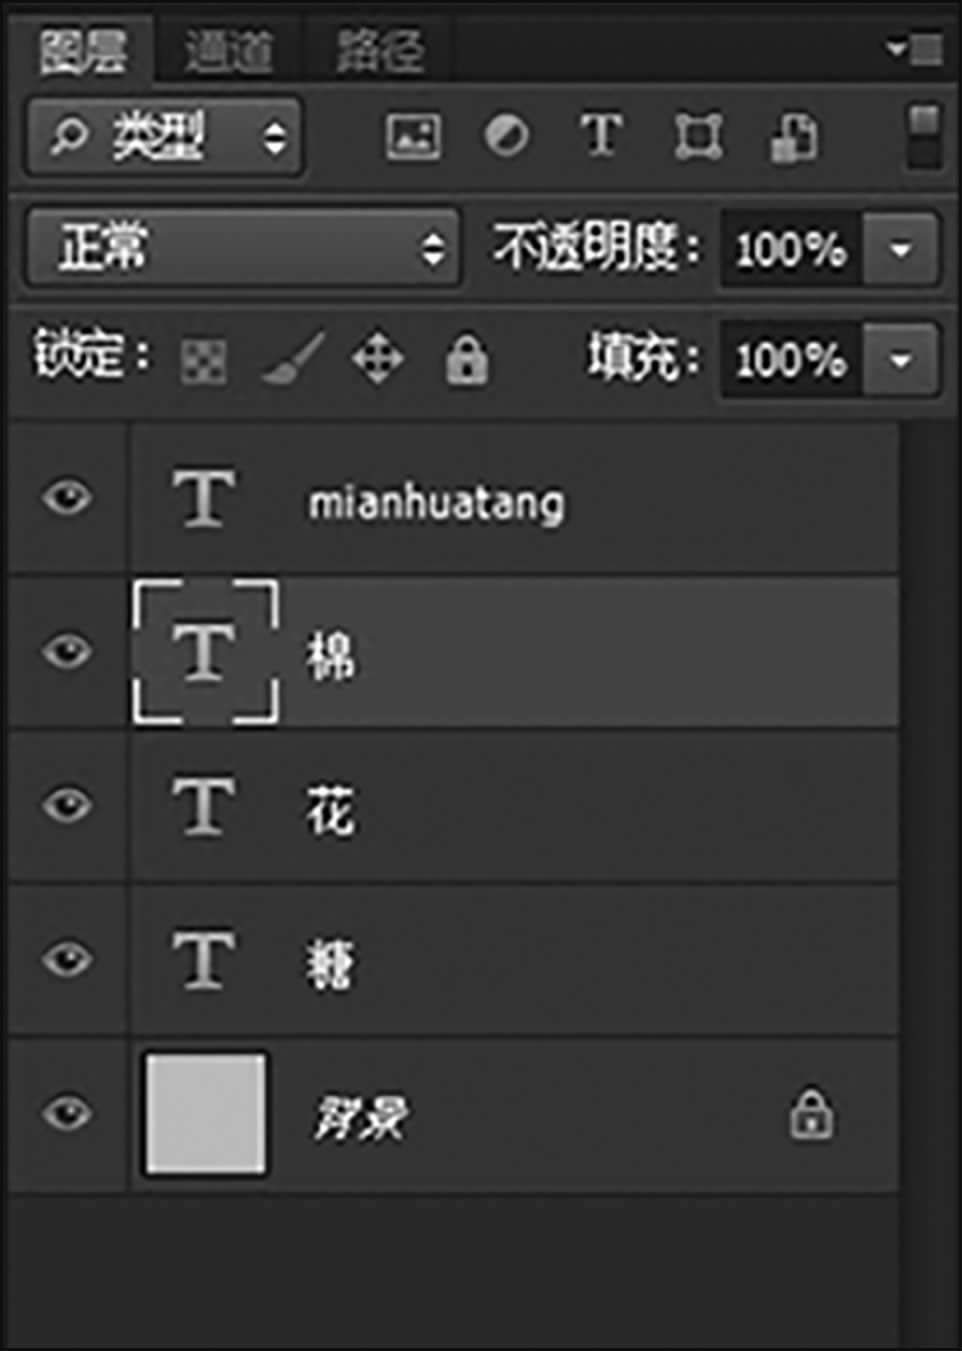The height and width of the screenshot is (1351, 962).
Task: Filter layers by shape type
Action: click(697, 136)
